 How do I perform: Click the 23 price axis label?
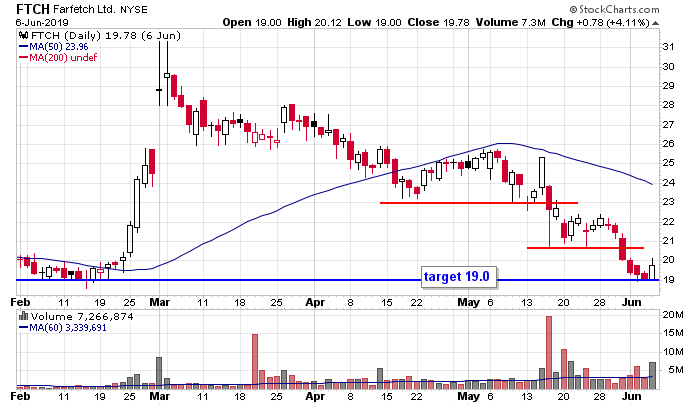pos(668,202)
